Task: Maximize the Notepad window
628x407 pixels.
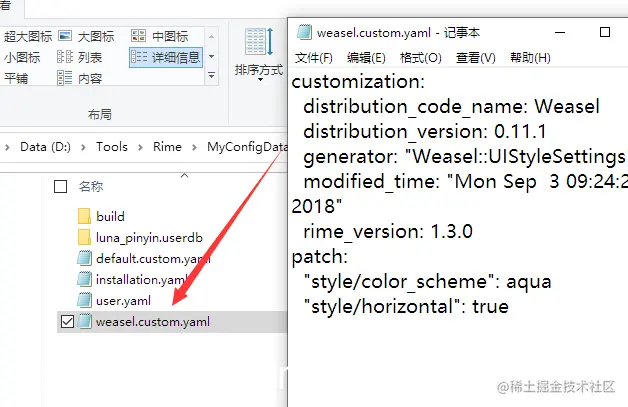Action: [605, 32]
